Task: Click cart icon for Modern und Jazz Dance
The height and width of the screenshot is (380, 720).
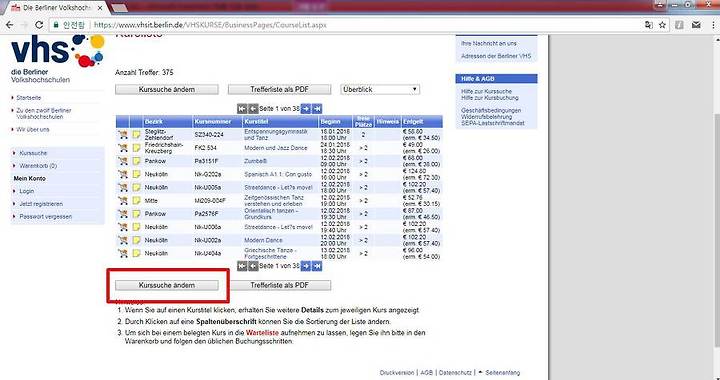Action: click(123, 148)
